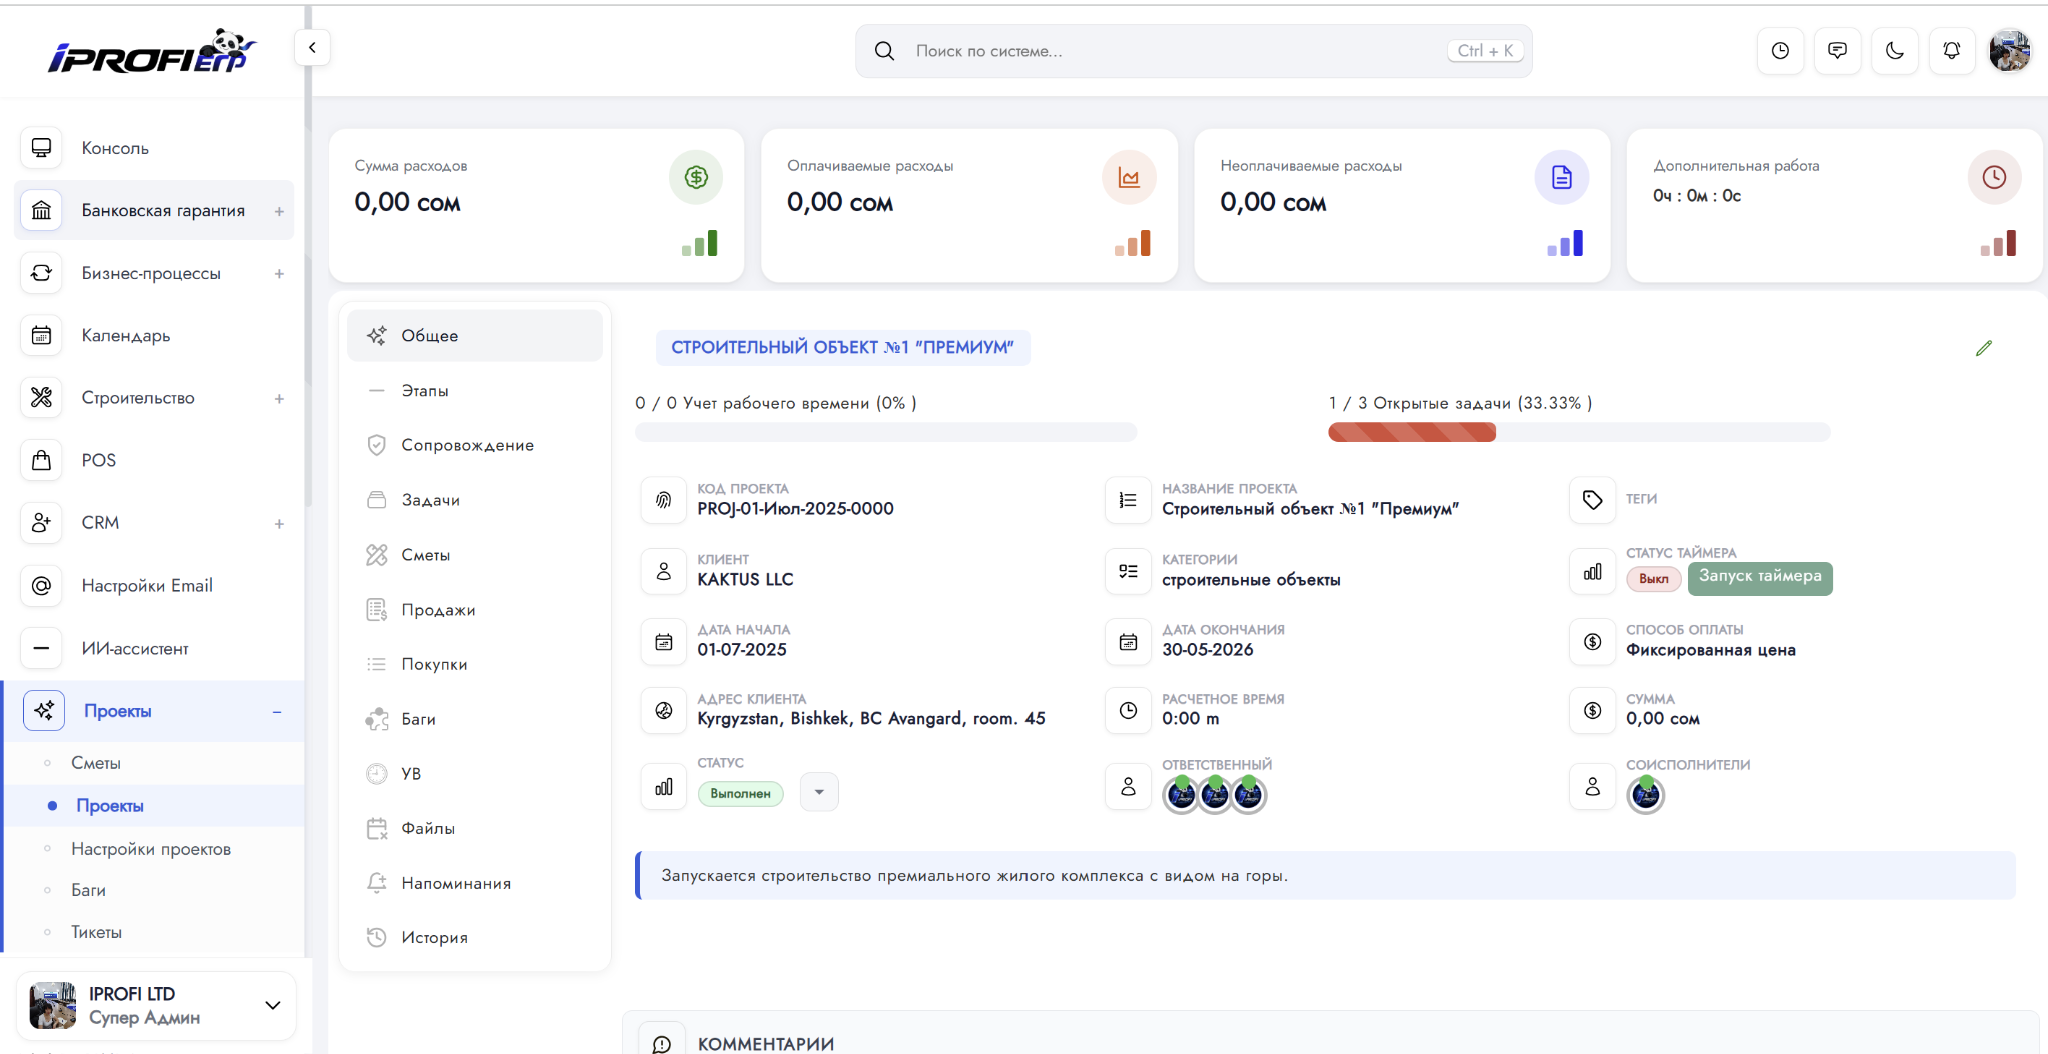Select the Файлы tab

pos(475,828)
